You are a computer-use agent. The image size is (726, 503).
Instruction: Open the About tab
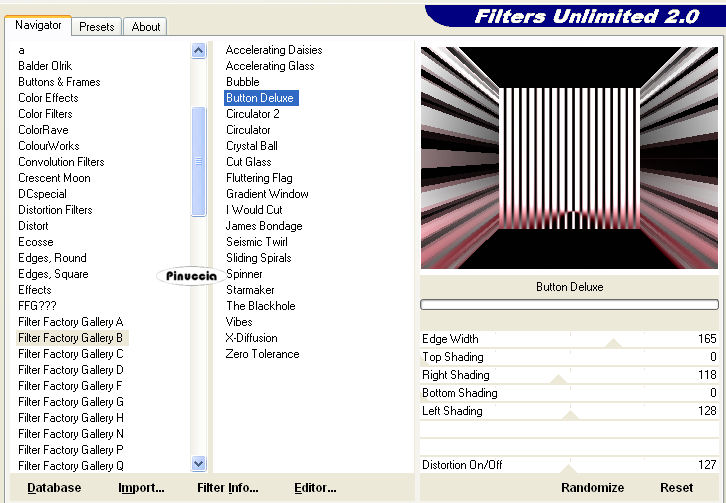(146, 27)
